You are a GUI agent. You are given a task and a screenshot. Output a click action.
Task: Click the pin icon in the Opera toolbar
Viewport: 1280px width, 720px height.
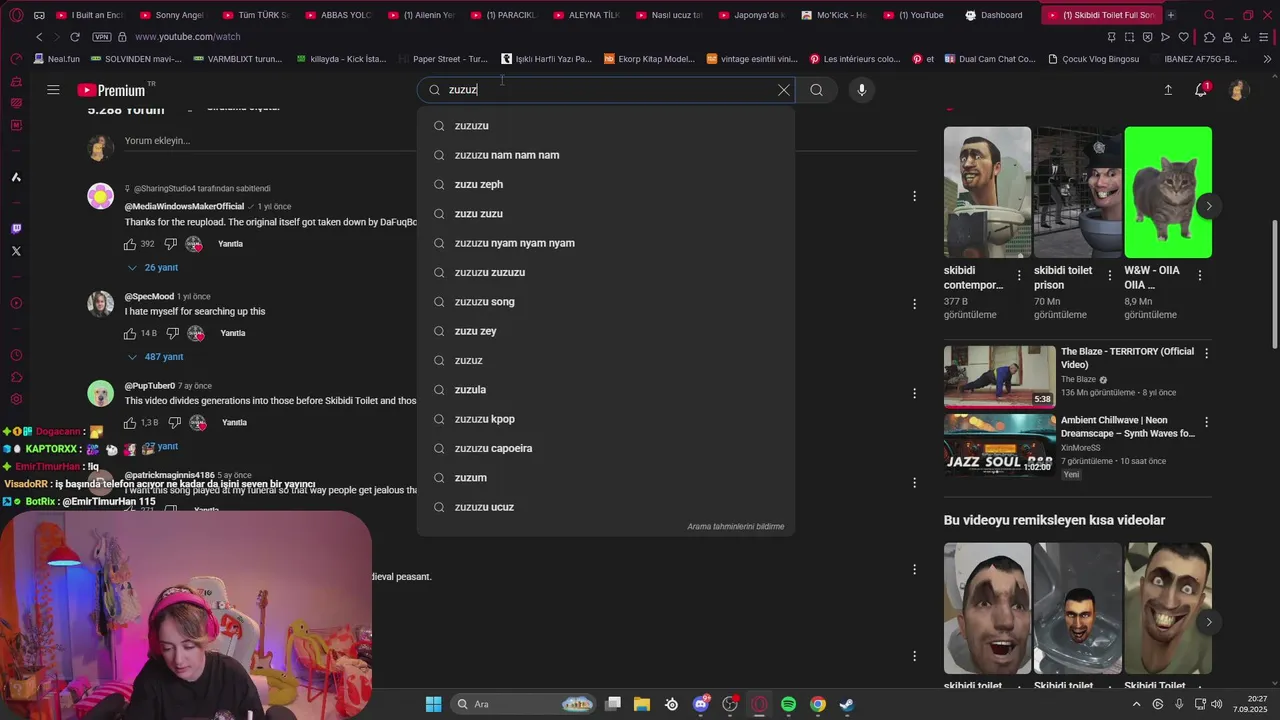(x=1111, y=37)
